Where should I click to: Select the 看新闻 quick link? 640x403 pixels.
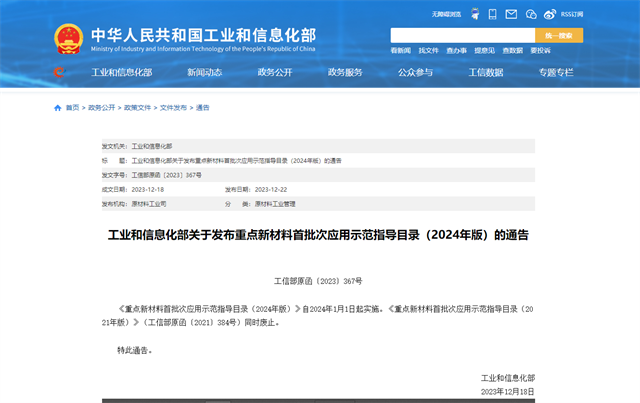(x=400, y=51)
